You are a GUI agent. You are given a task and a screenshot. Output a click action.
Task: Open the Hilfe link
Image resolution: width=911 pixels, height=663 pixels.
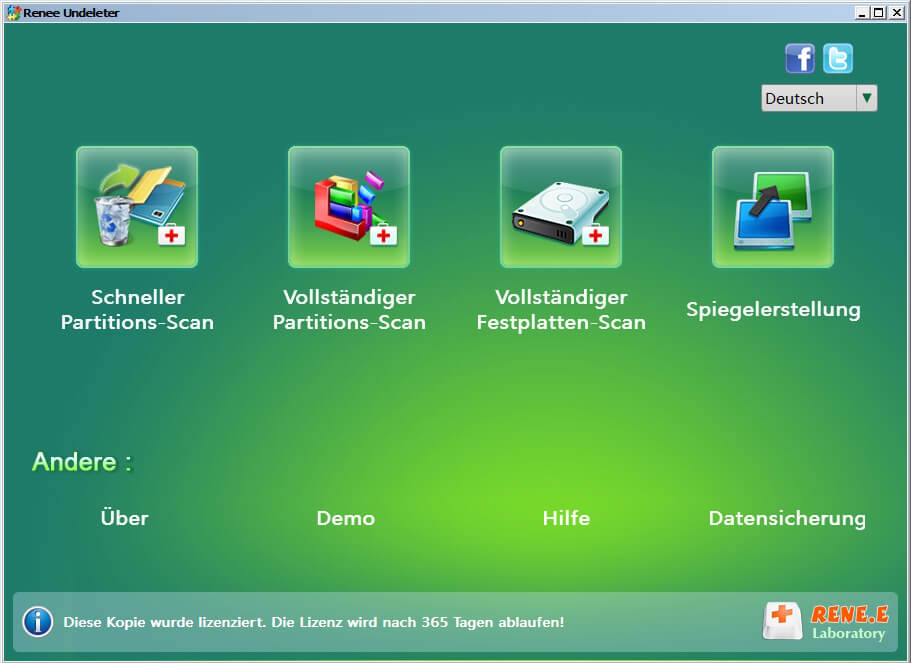566,518
